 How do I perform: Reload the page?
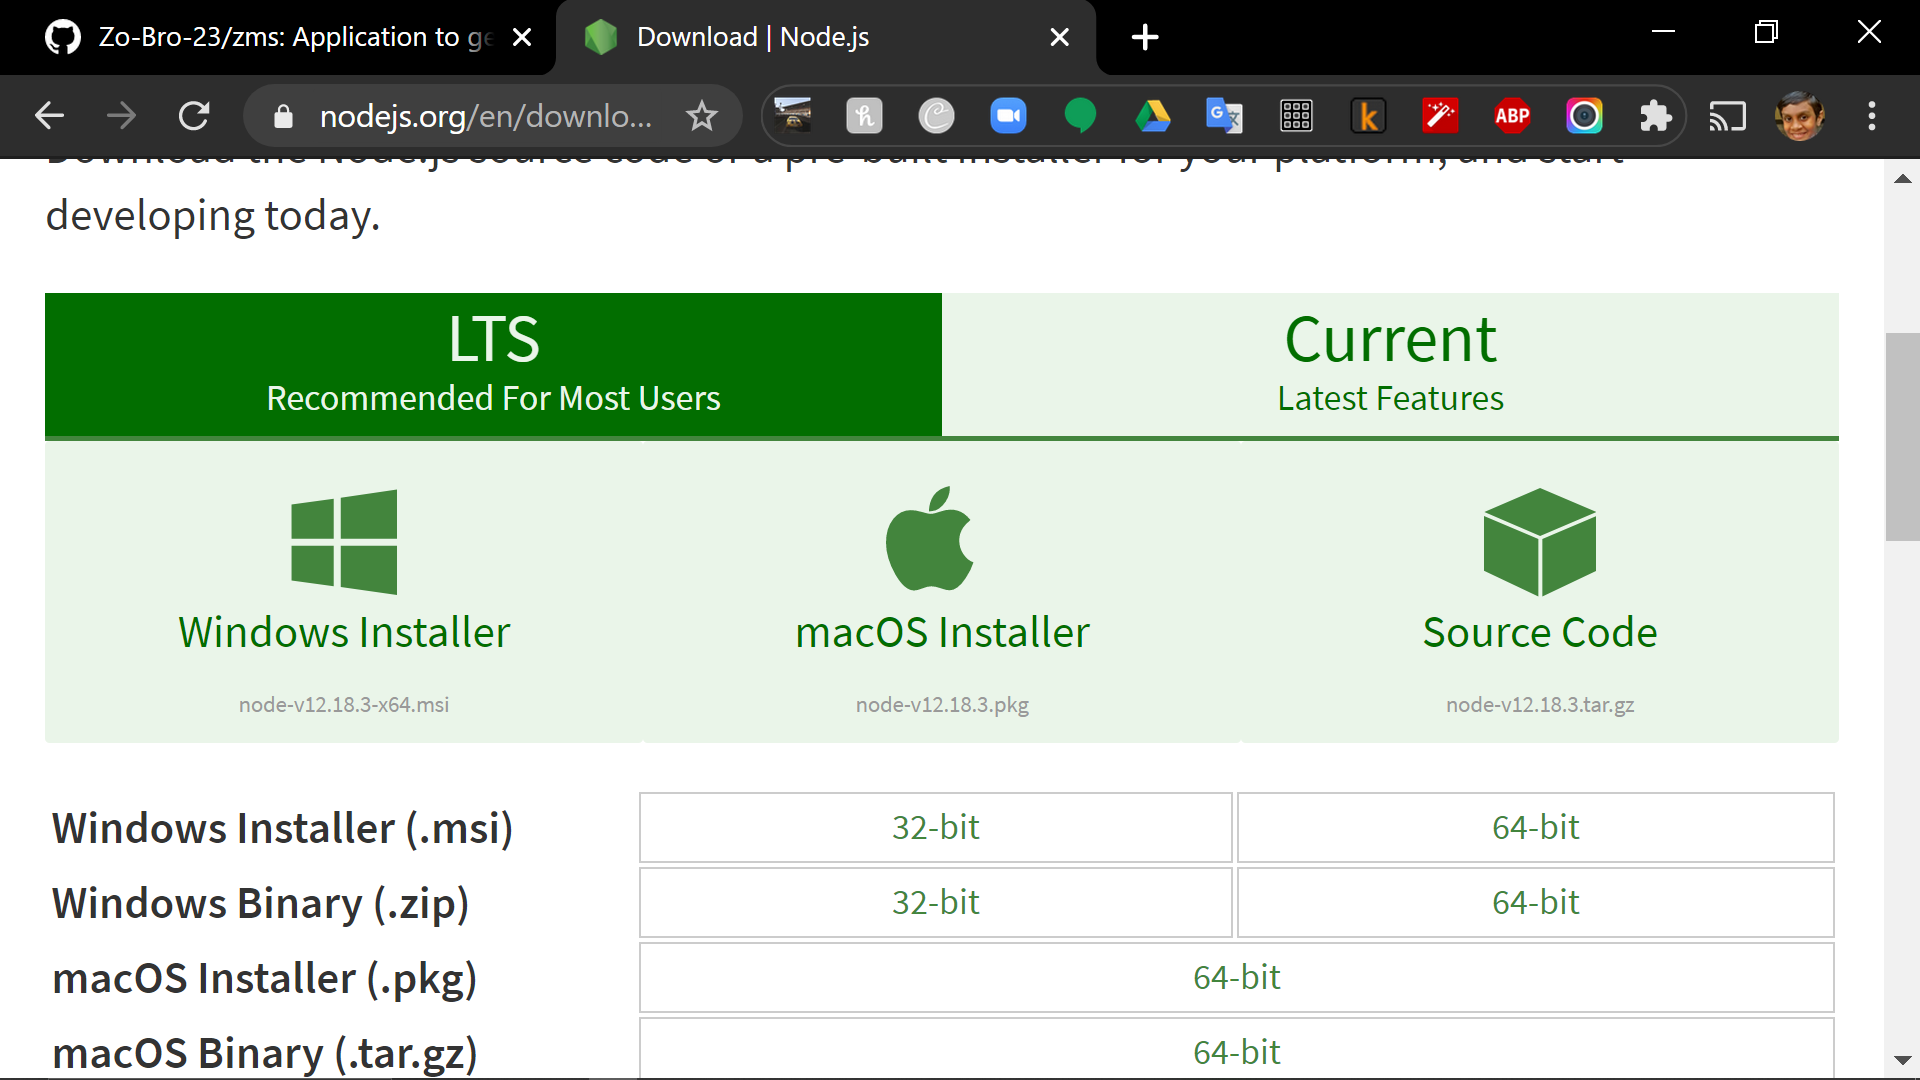point(194,116)
